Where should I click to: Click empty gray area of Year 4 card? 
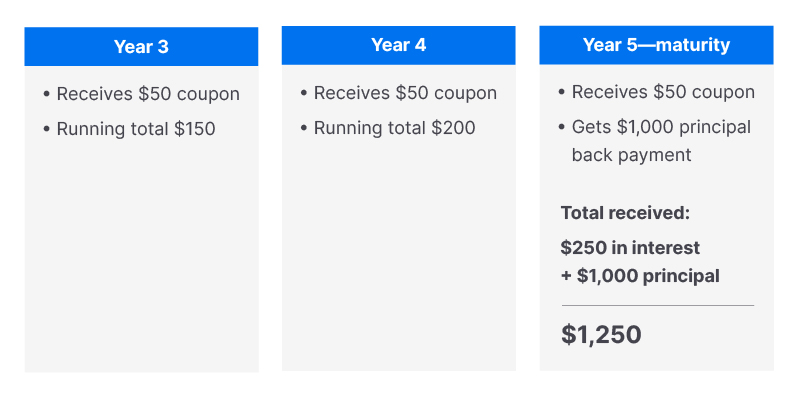click(398, 260)
